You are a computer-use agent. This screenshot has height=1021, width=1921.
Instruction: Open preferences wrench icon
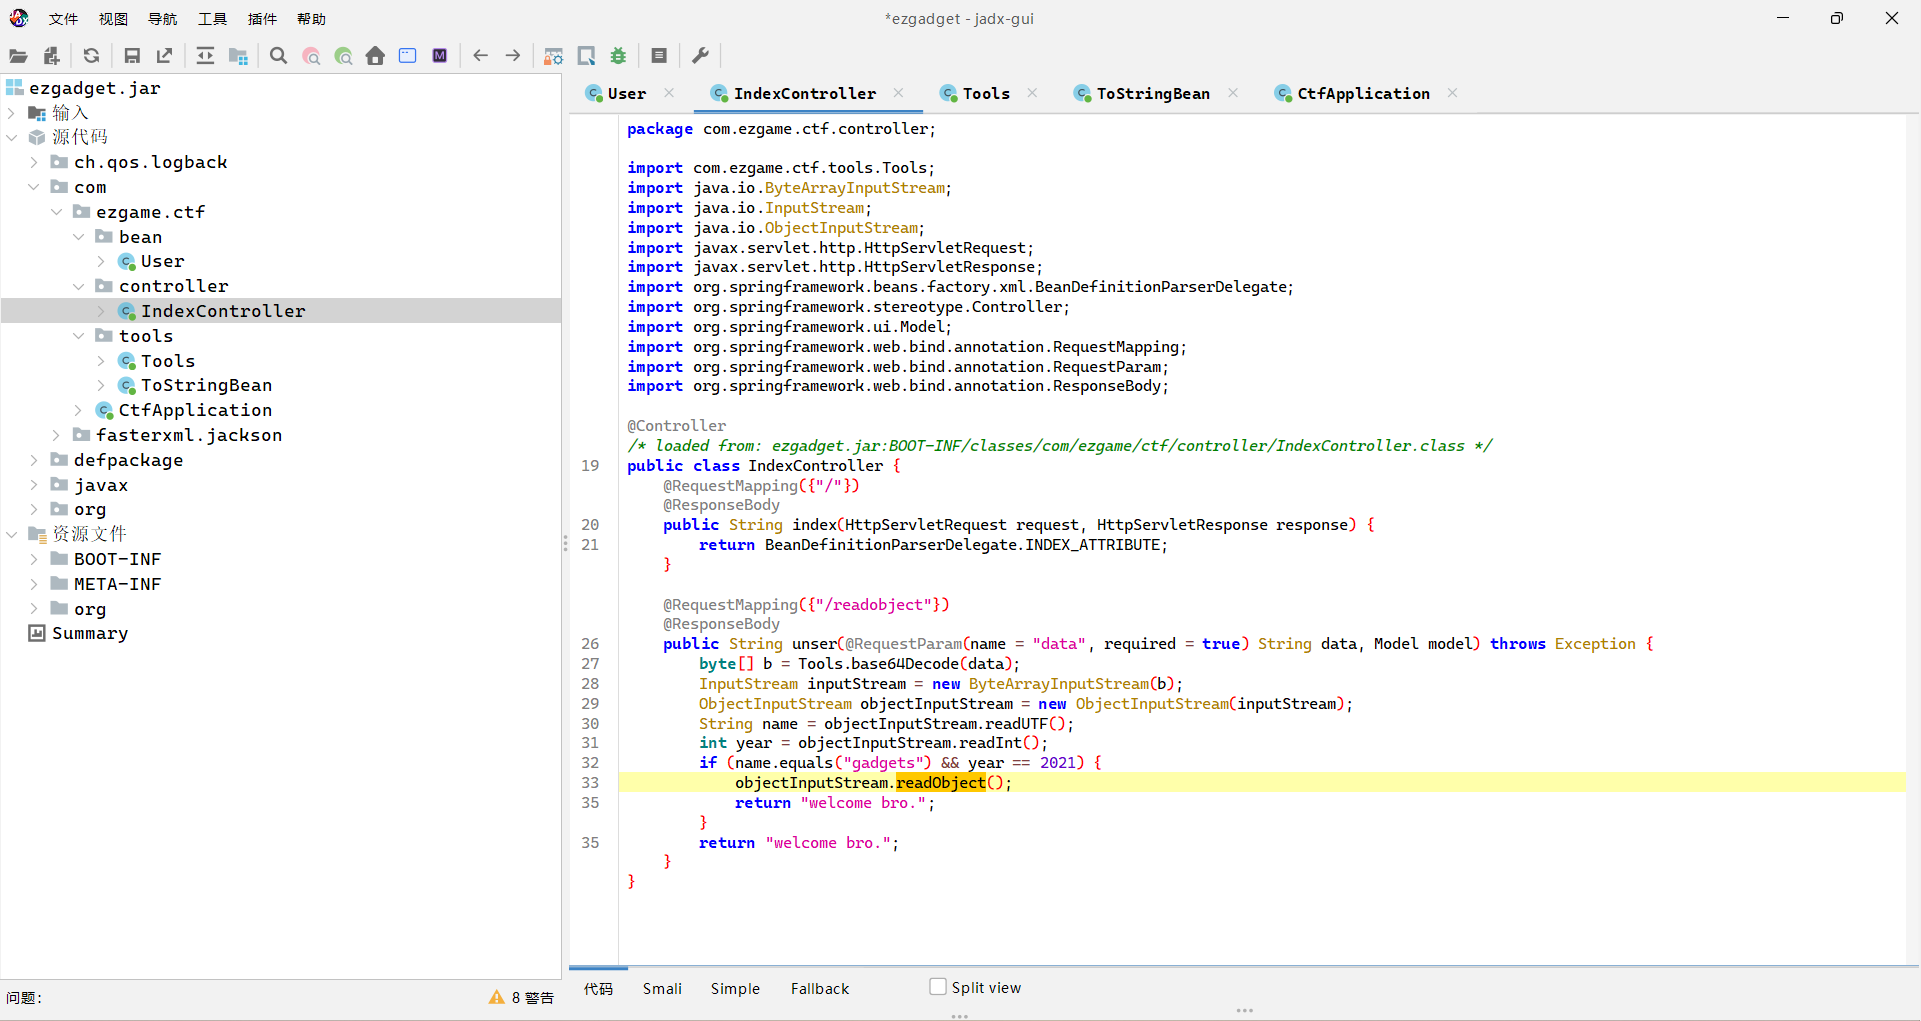(700, 56)
